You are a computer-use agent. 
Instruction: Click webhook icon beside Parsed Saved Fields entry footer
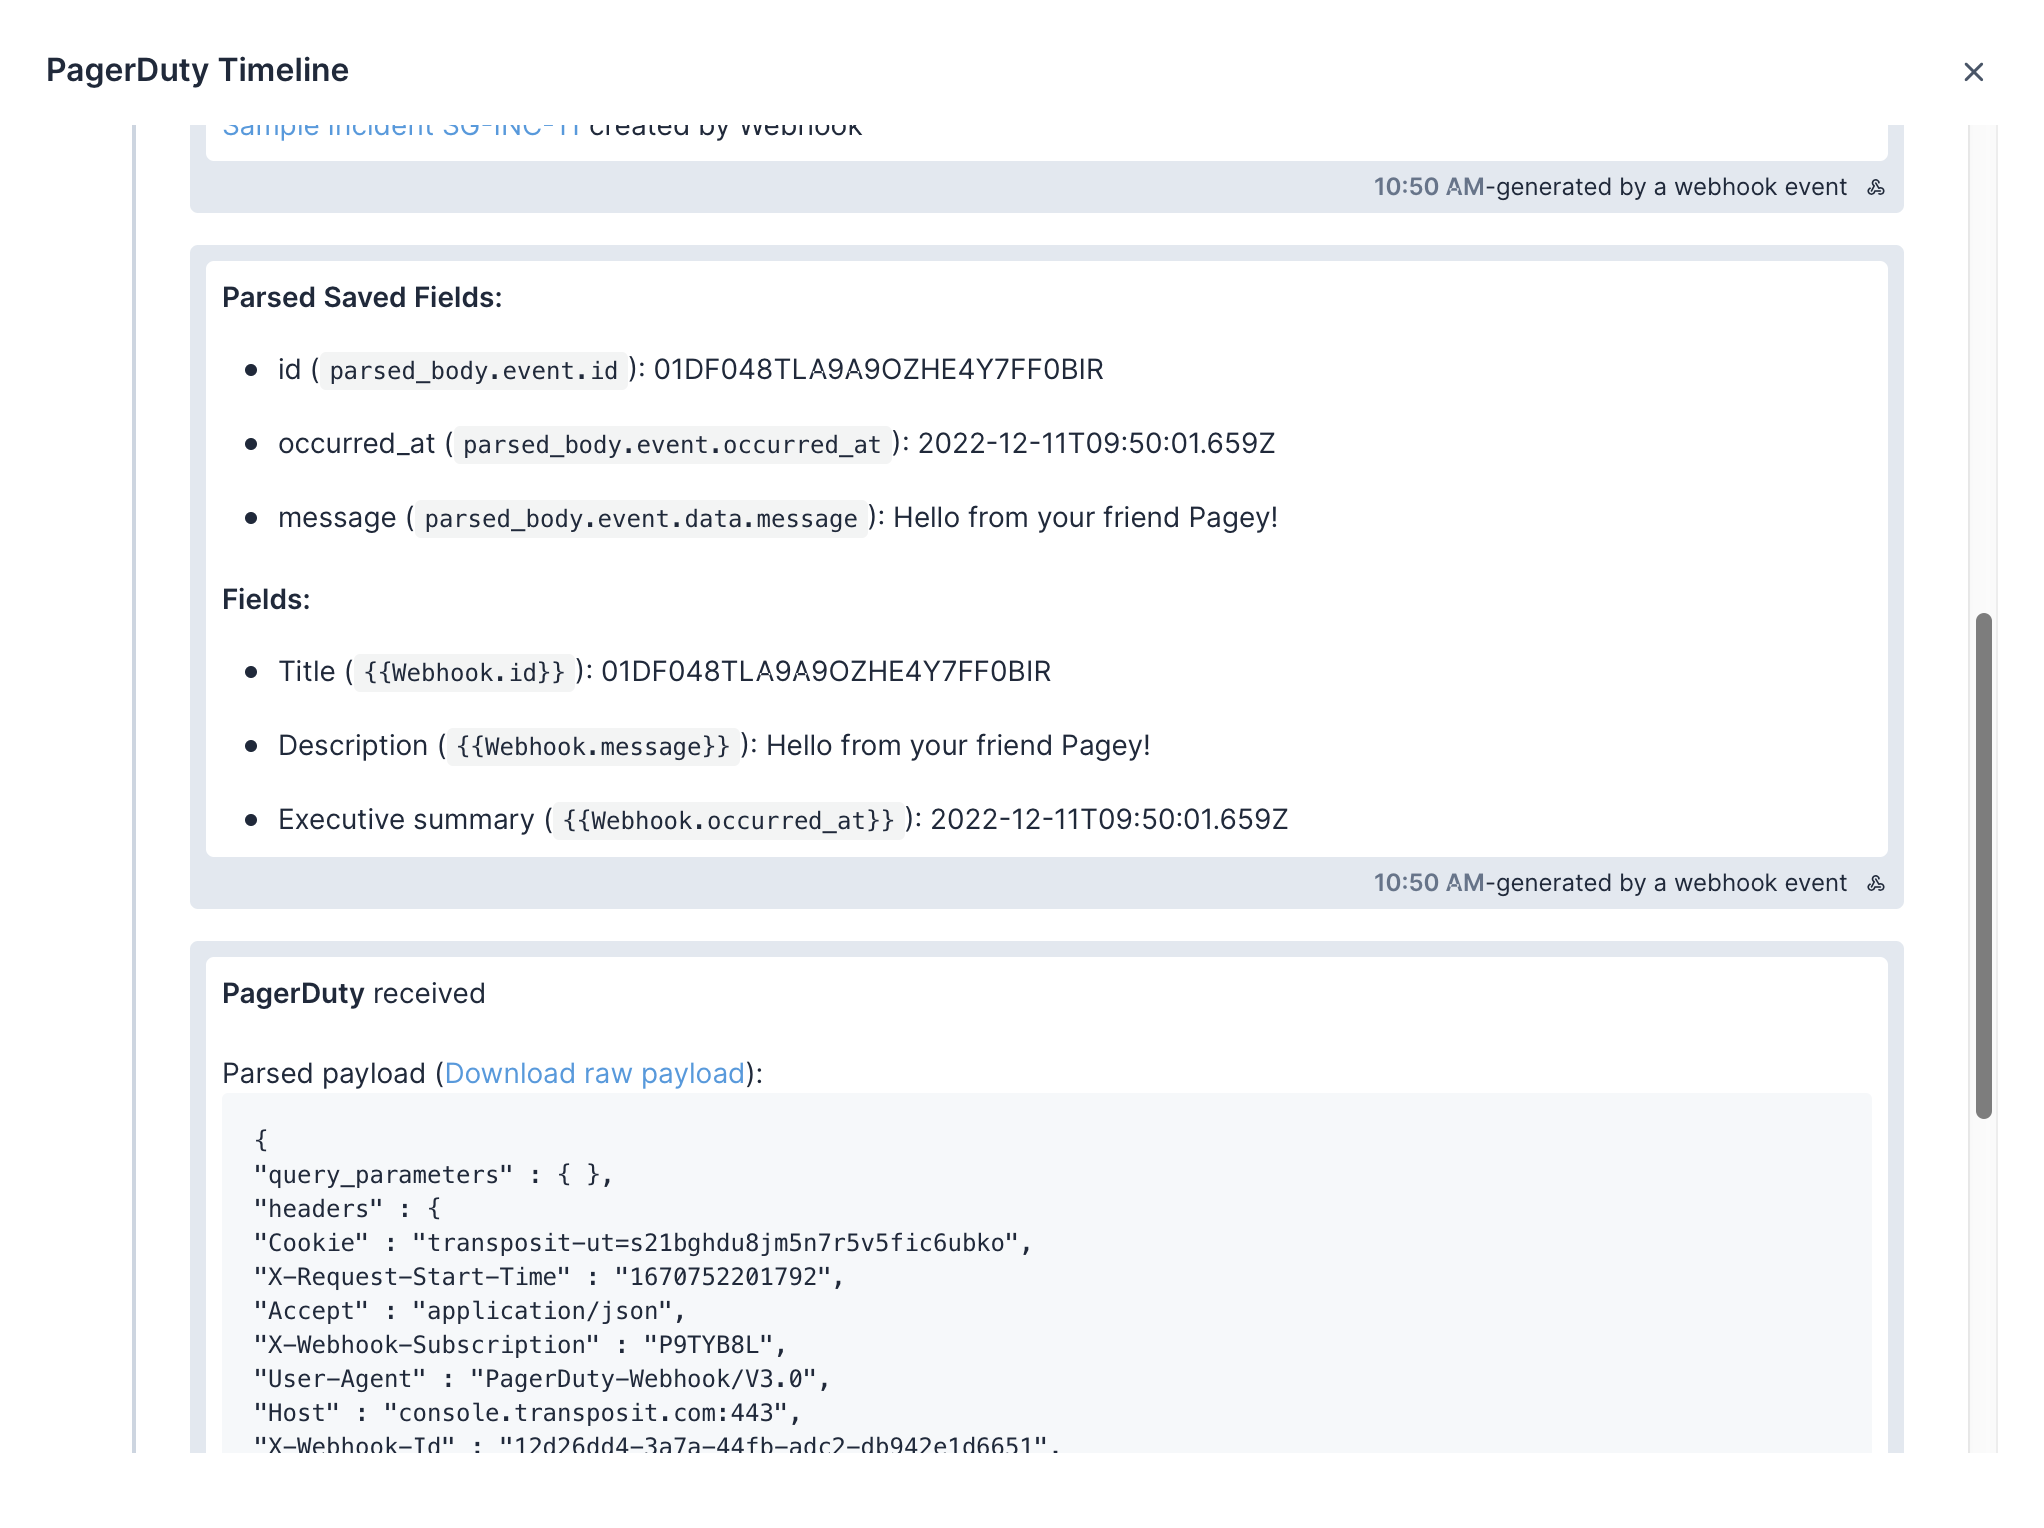click(1876, 883)
